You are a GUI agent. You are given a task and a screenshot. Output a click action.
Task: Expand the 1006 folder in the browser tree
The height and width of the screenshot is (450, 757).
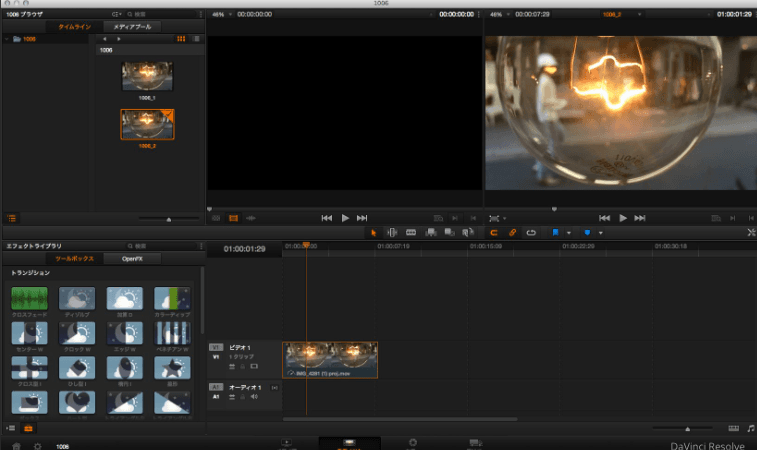click(7, 39)
